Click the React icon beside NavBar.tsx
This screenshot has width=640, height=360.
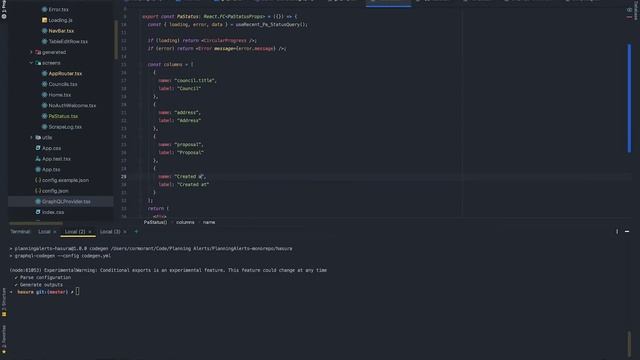44,31
